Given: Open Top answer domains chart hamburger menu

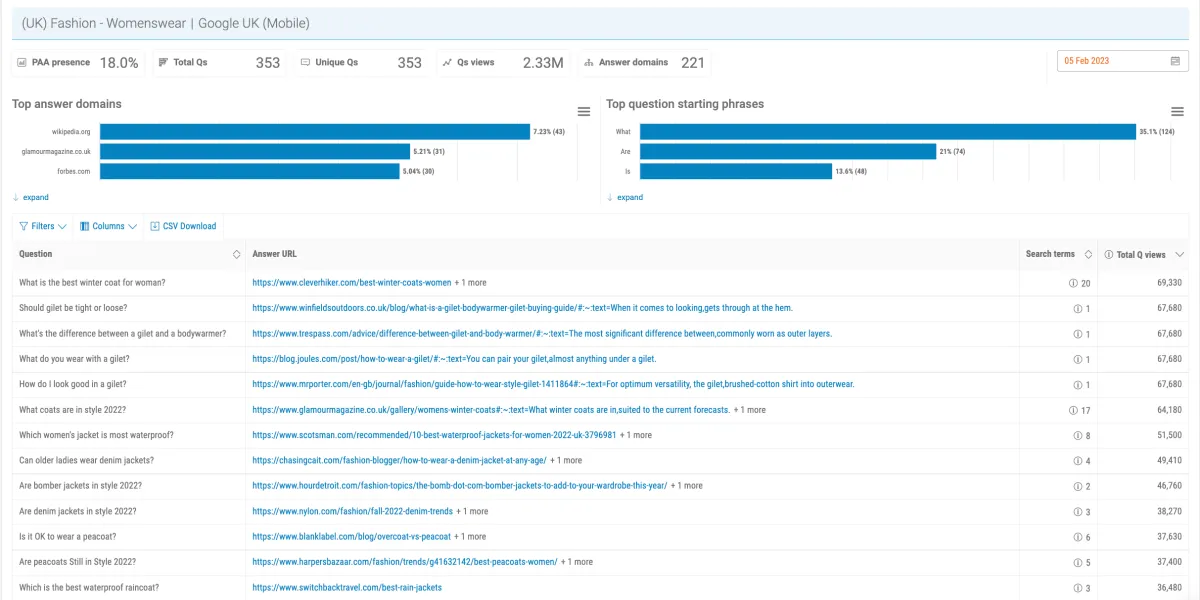Looking at the screenshot, I should click(584, 111).
